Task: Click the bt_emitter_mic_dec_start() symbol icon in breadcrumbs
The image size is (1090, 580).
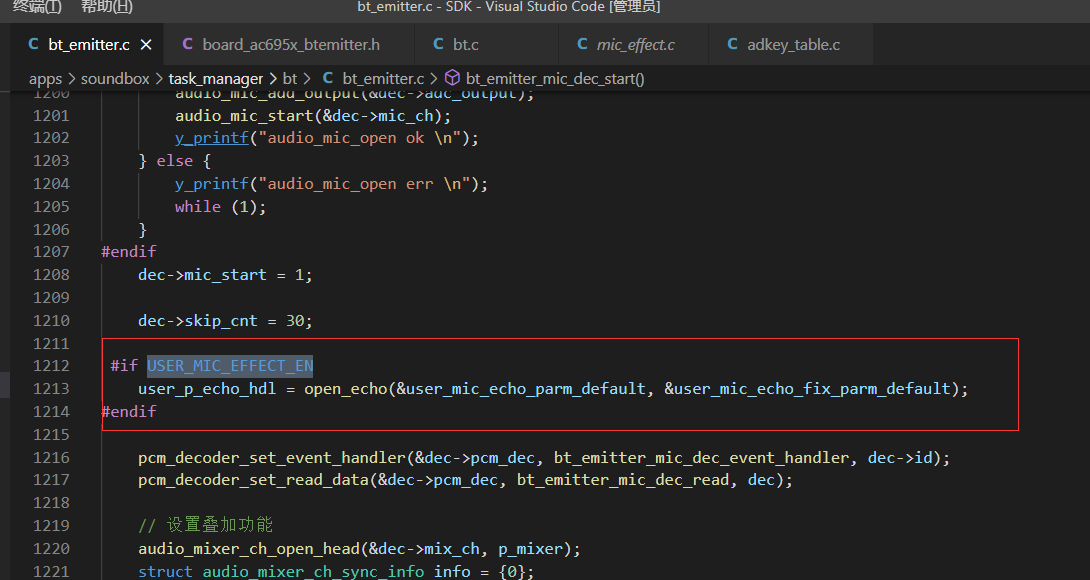Action: coord(453,78)
